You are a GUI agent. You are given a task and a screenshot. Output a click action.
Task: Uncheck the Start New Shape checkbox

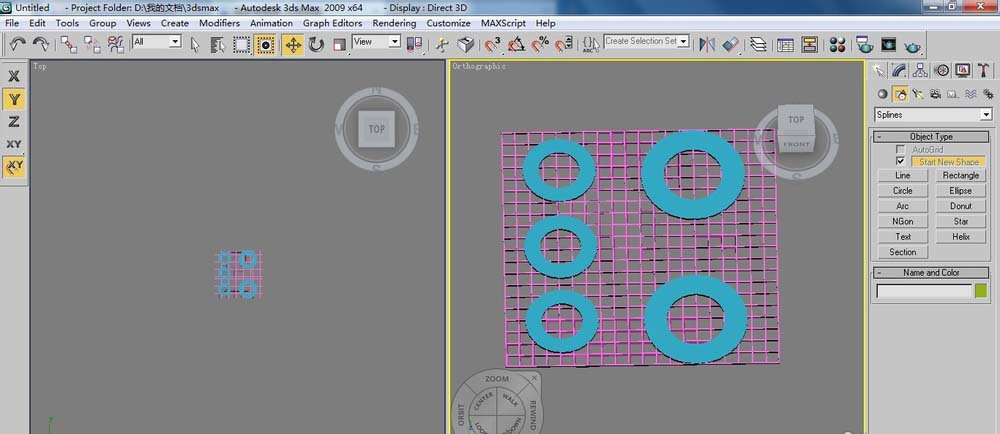(901, 162)
